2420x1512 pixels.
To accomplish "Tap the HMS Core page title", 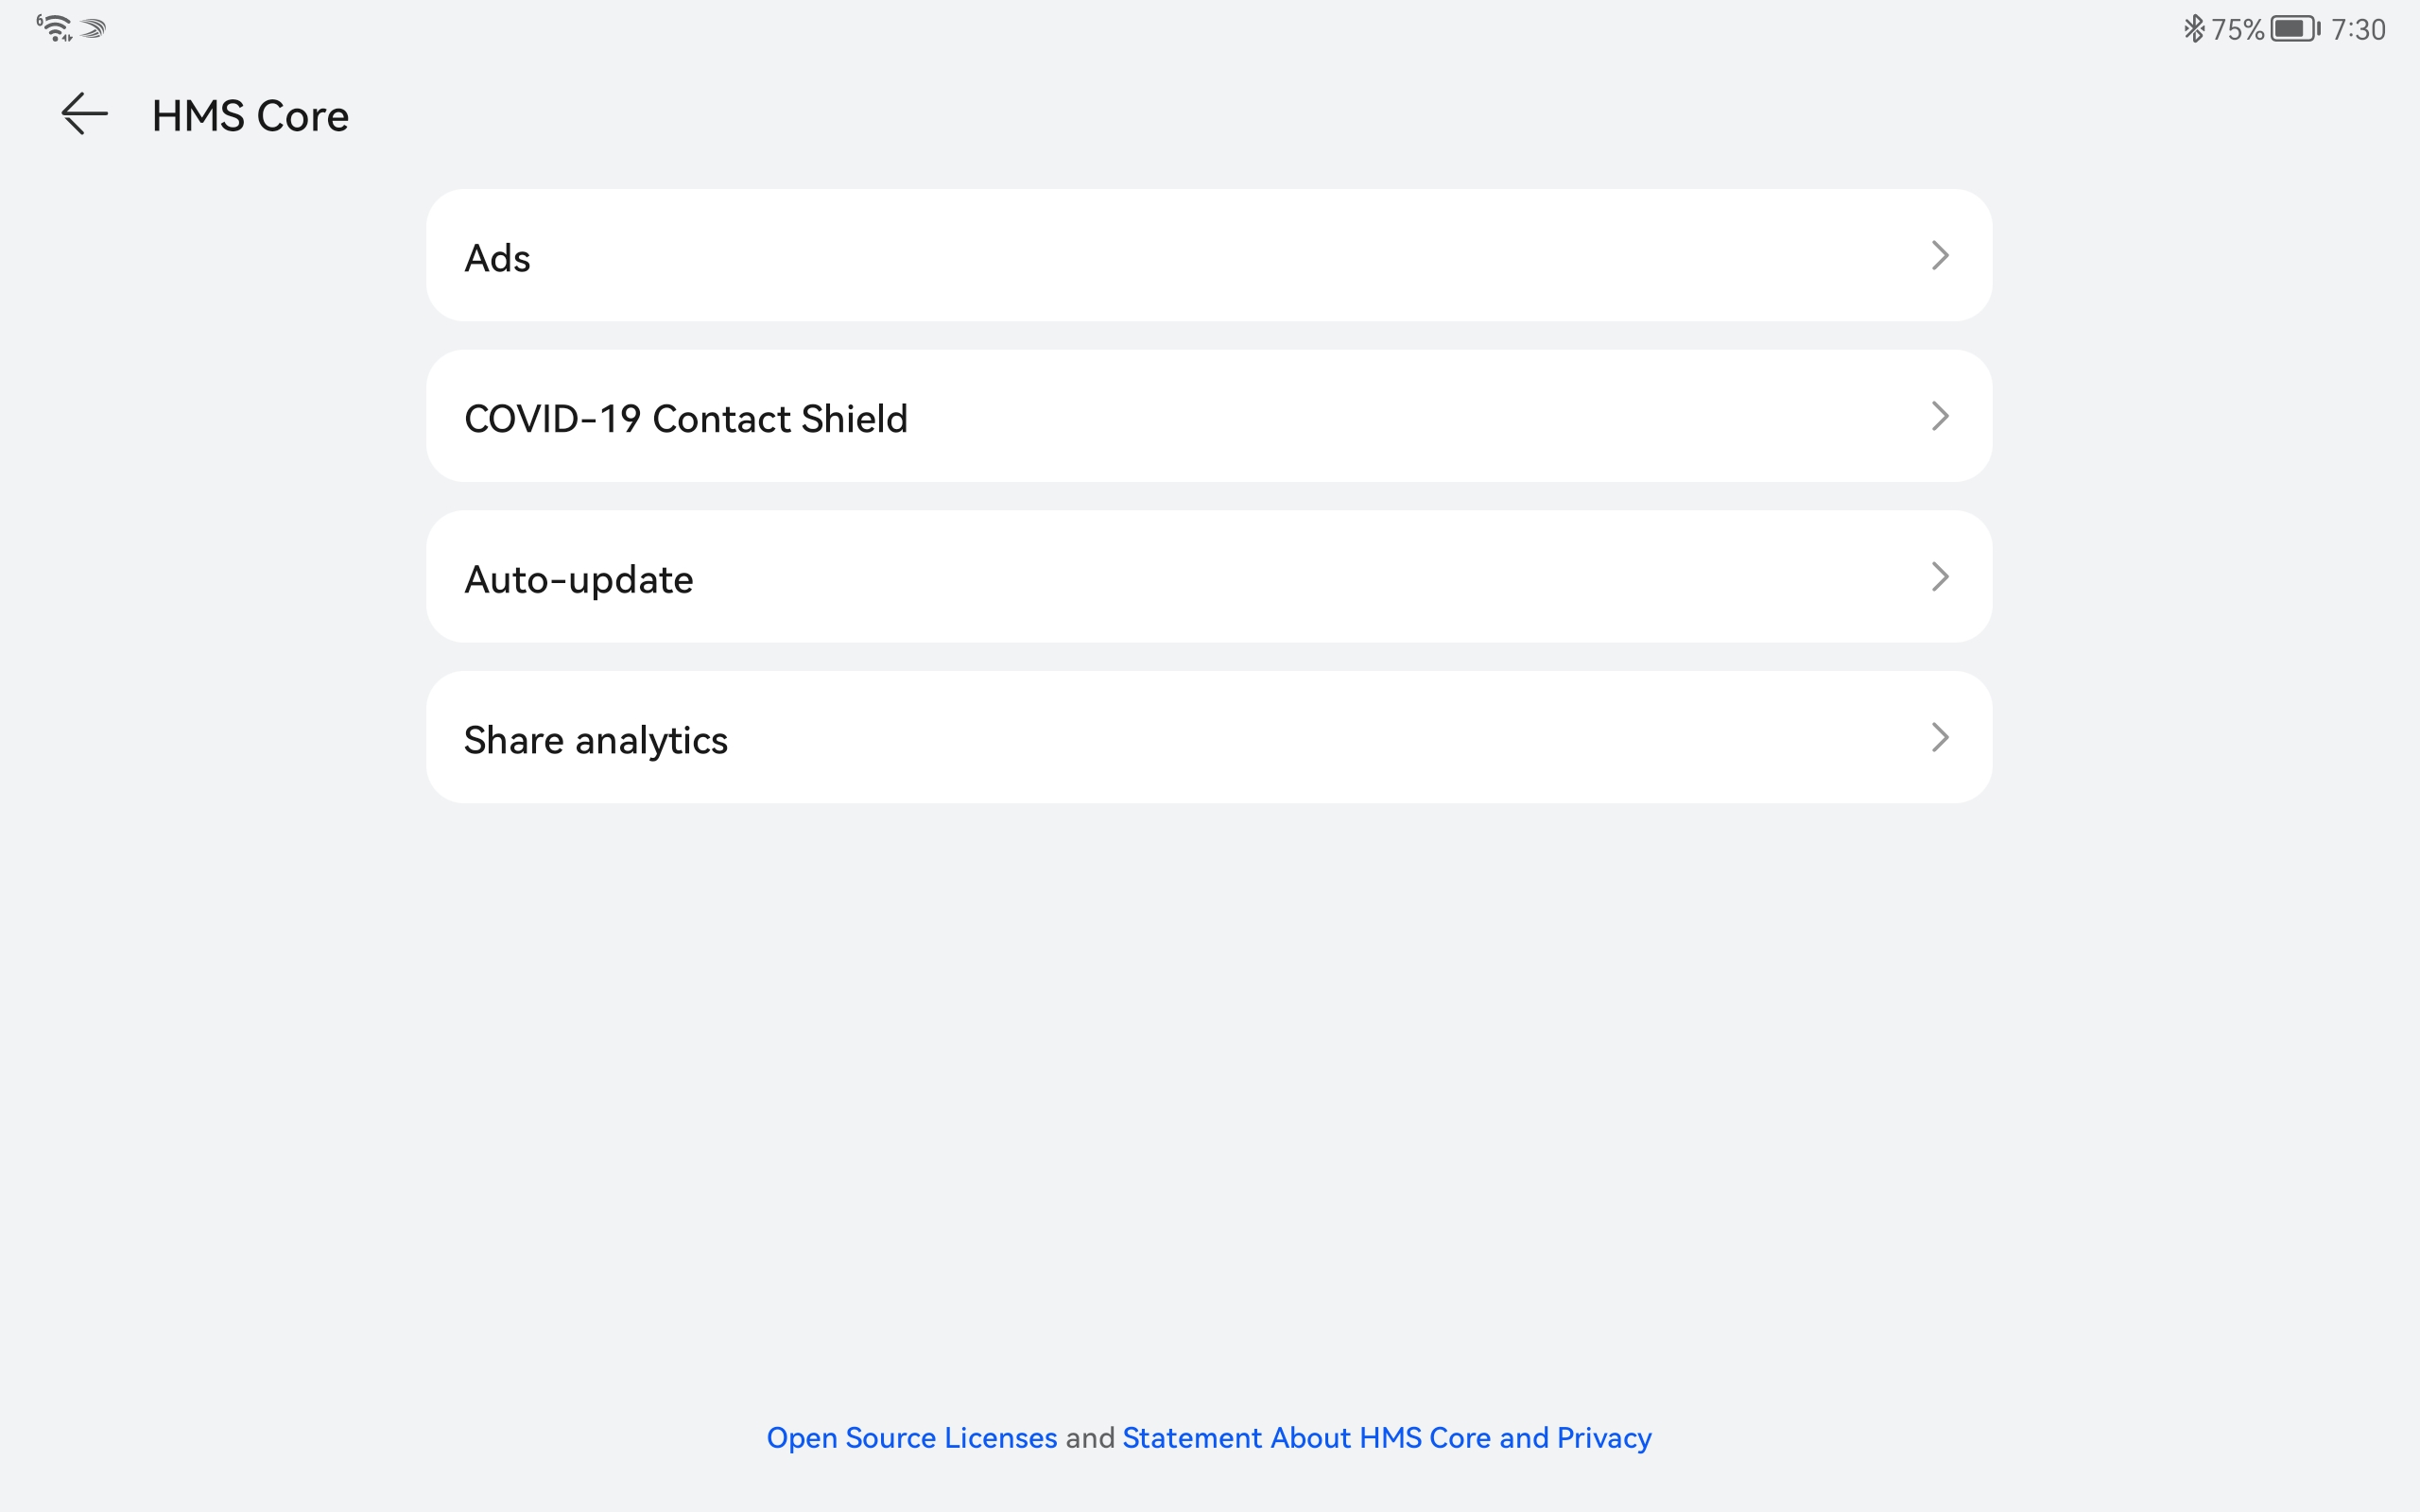I will (250, 116).
